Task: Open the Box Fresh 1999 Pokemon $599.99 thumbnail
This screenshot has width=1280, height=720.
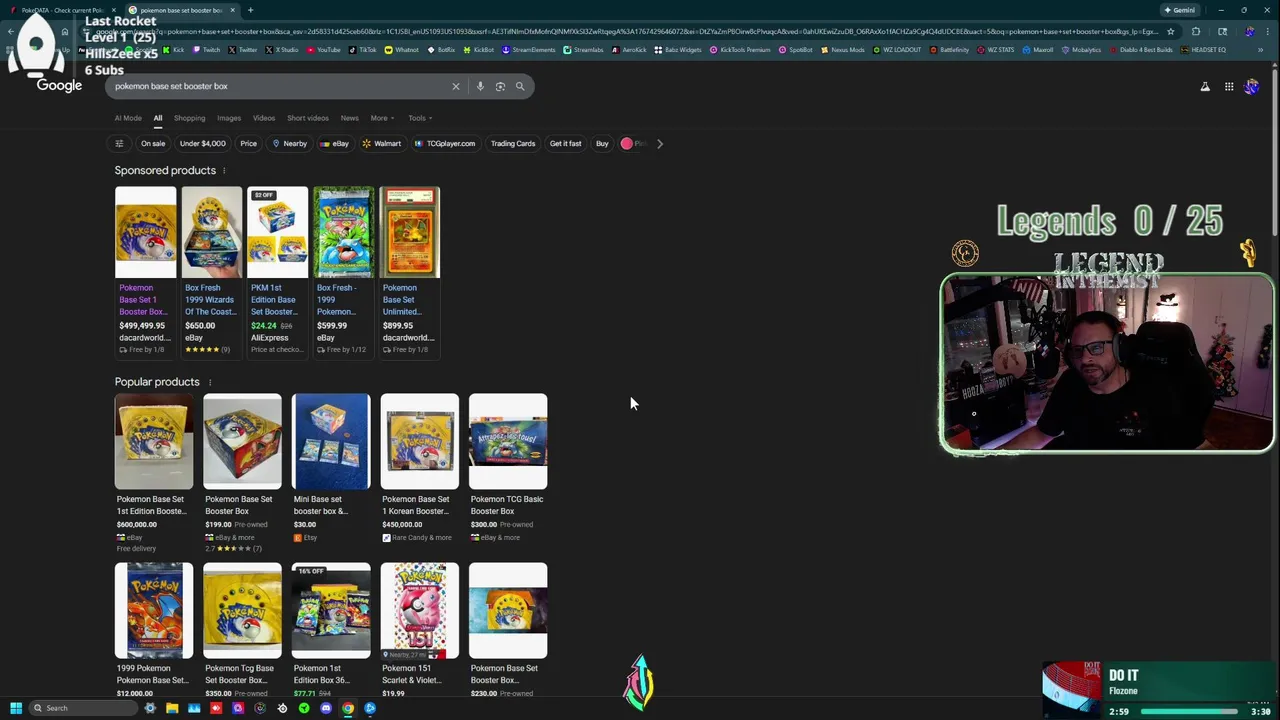Action: 343,232
